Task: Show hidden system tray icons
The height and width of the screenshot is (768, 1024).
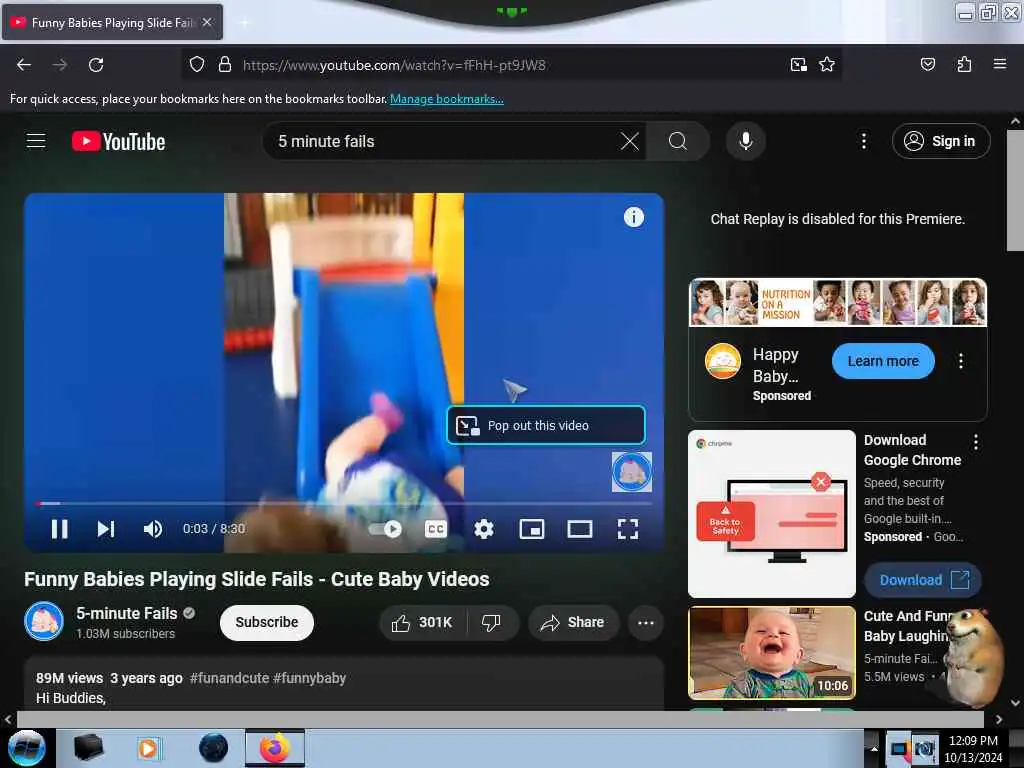Action: [x=874, y=748]
